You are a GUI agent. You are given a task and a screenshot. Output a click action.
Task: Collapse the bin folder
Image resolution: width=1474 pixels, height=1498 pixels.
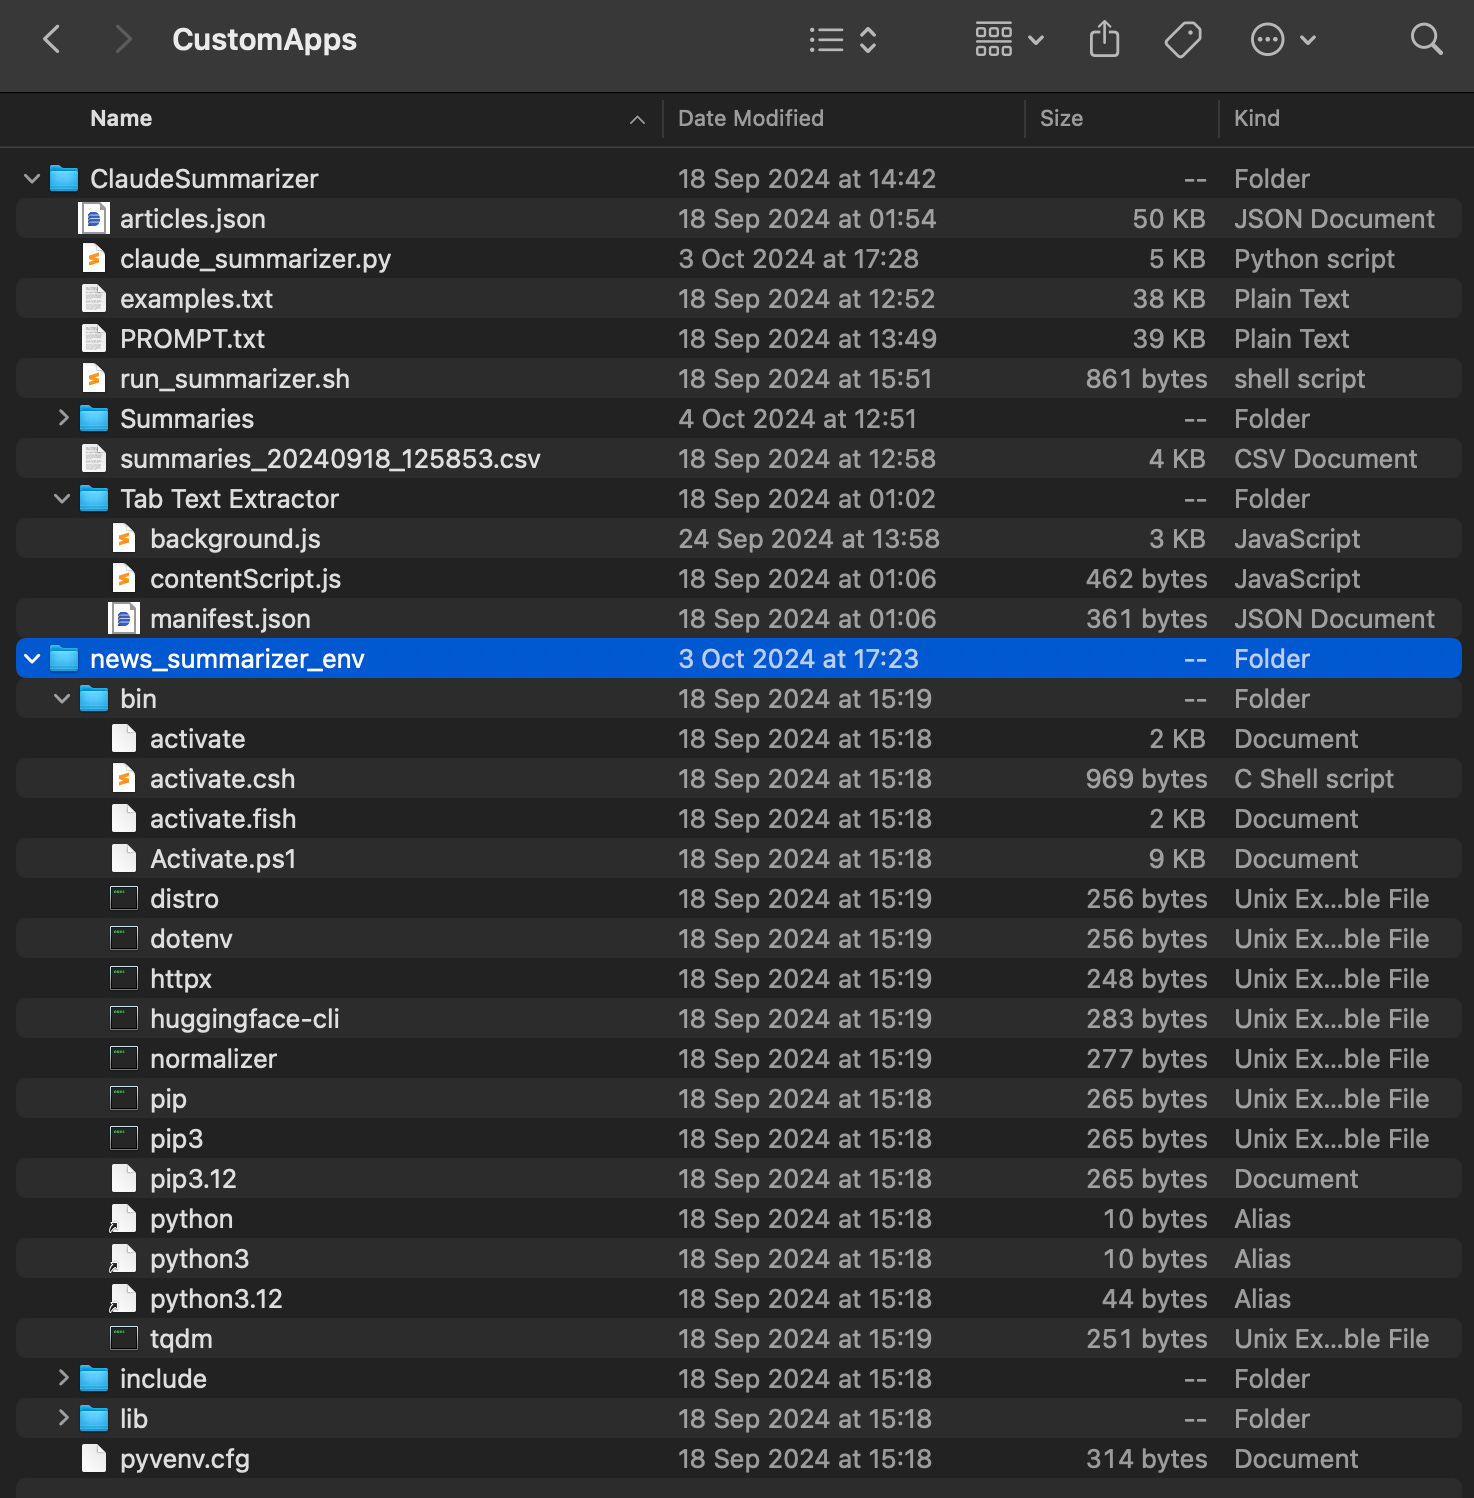click(x=62, y=699)
